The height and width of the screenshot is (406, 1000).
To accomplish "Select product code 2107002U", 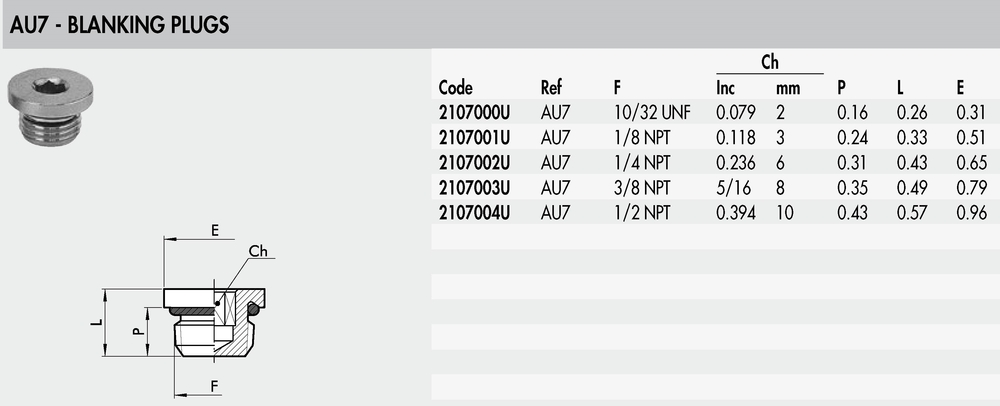I will click(x=474, y=163).
